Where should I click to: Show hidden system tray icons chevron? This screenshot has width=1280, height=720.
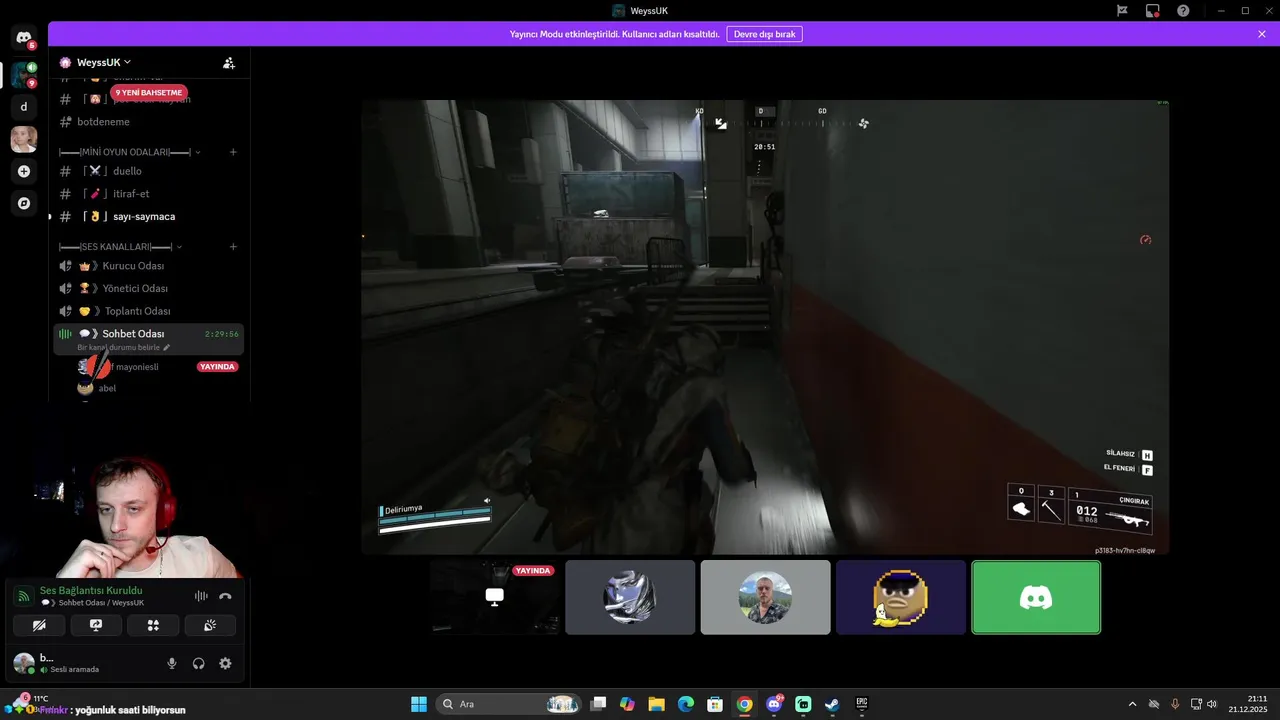(x=1132, y=704)
